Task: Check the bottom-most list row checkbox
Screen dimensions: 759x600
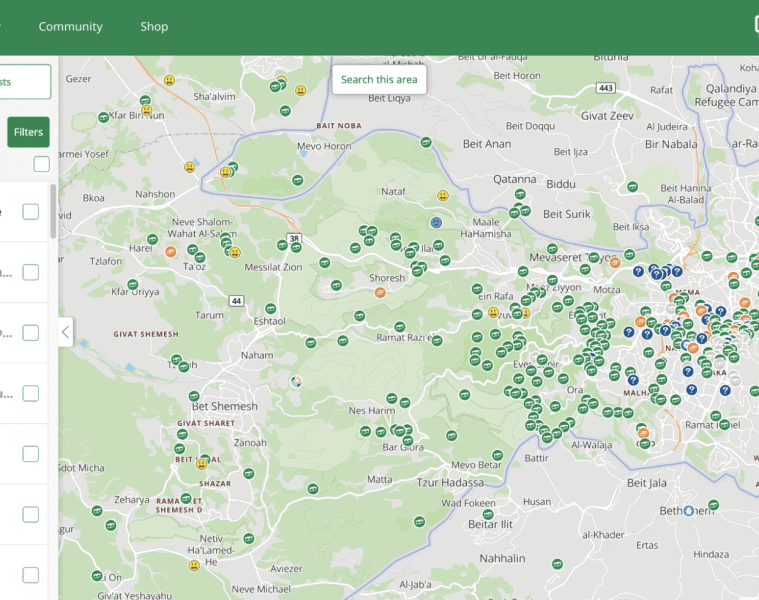Action: coord(31,575)
